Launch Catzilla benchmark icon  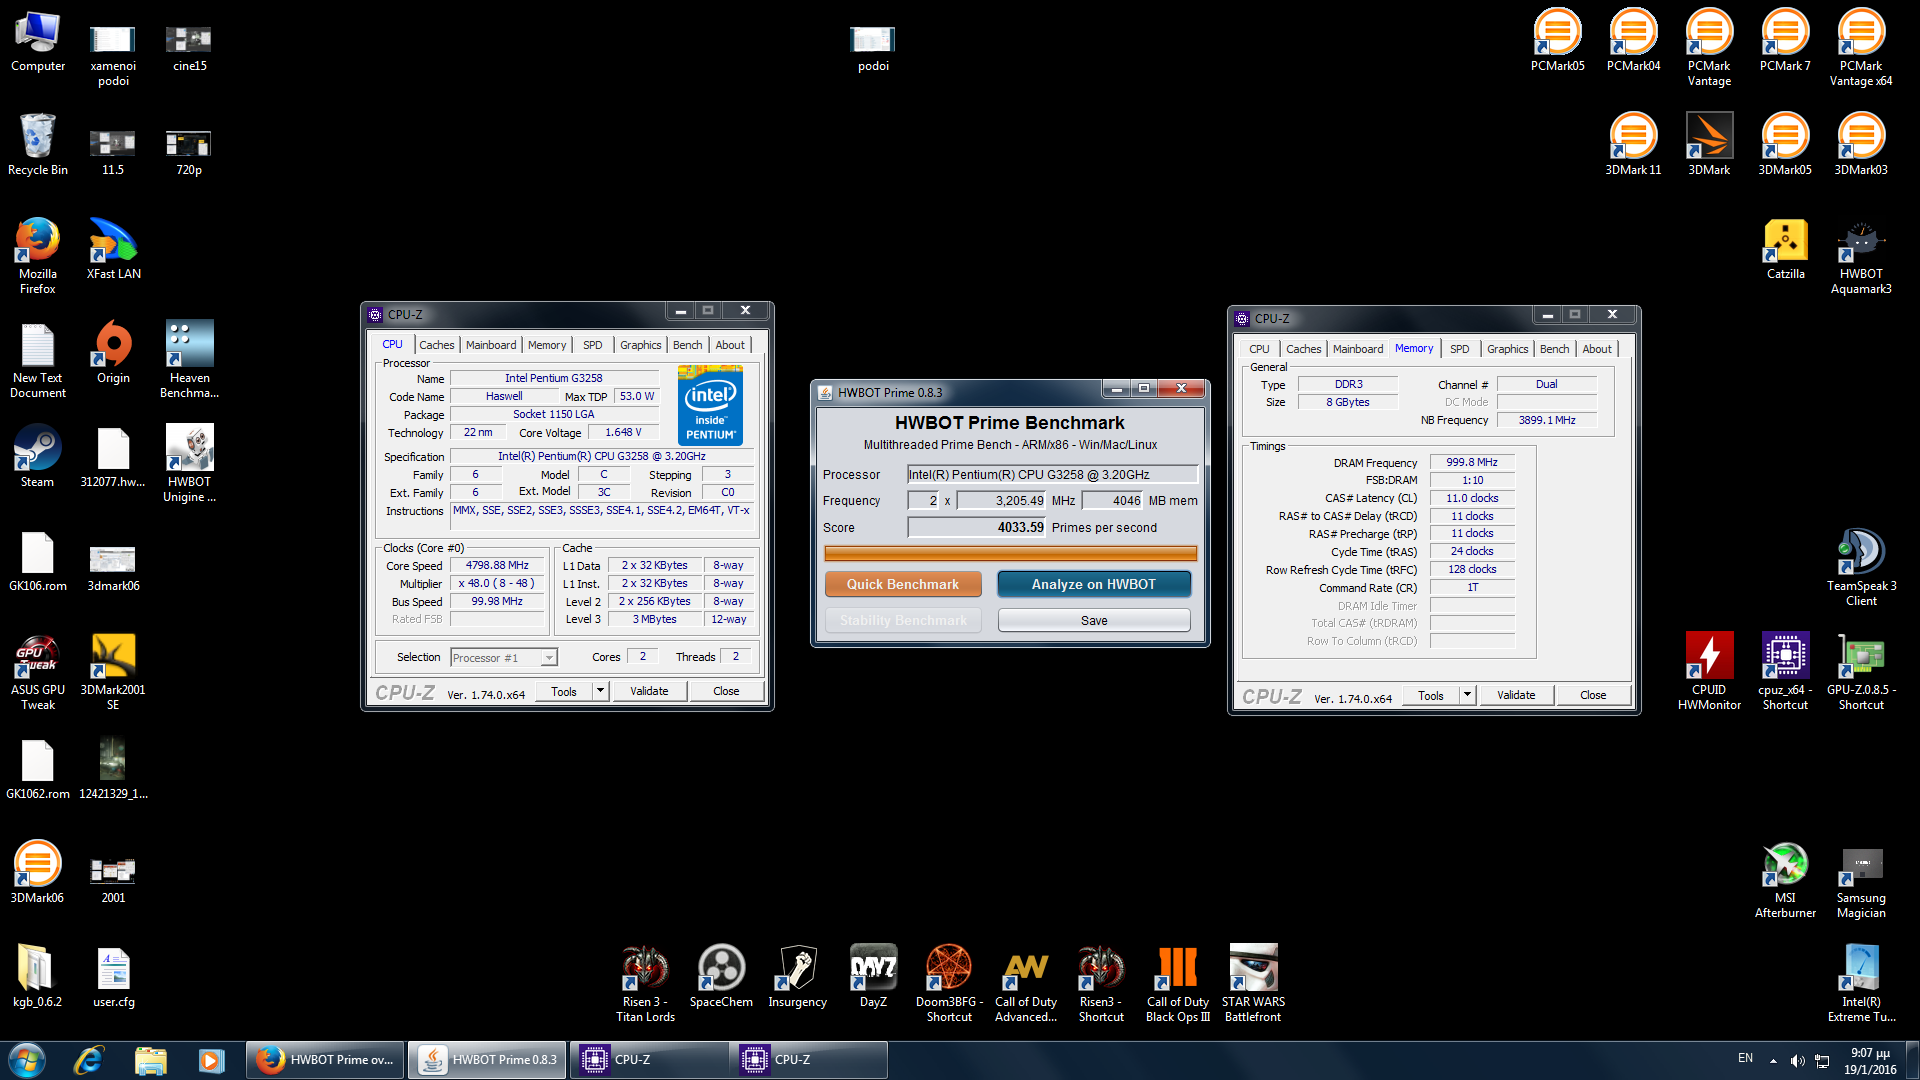click(x=1785, y=248)
